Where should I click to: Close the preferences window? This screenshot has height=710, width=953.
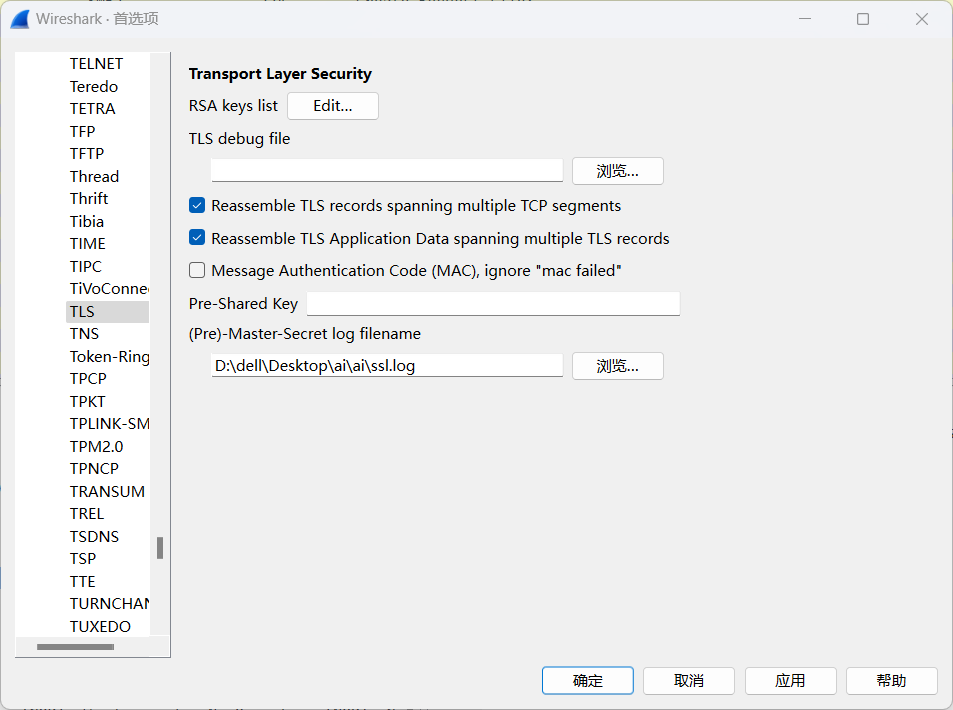click(922, 19)
